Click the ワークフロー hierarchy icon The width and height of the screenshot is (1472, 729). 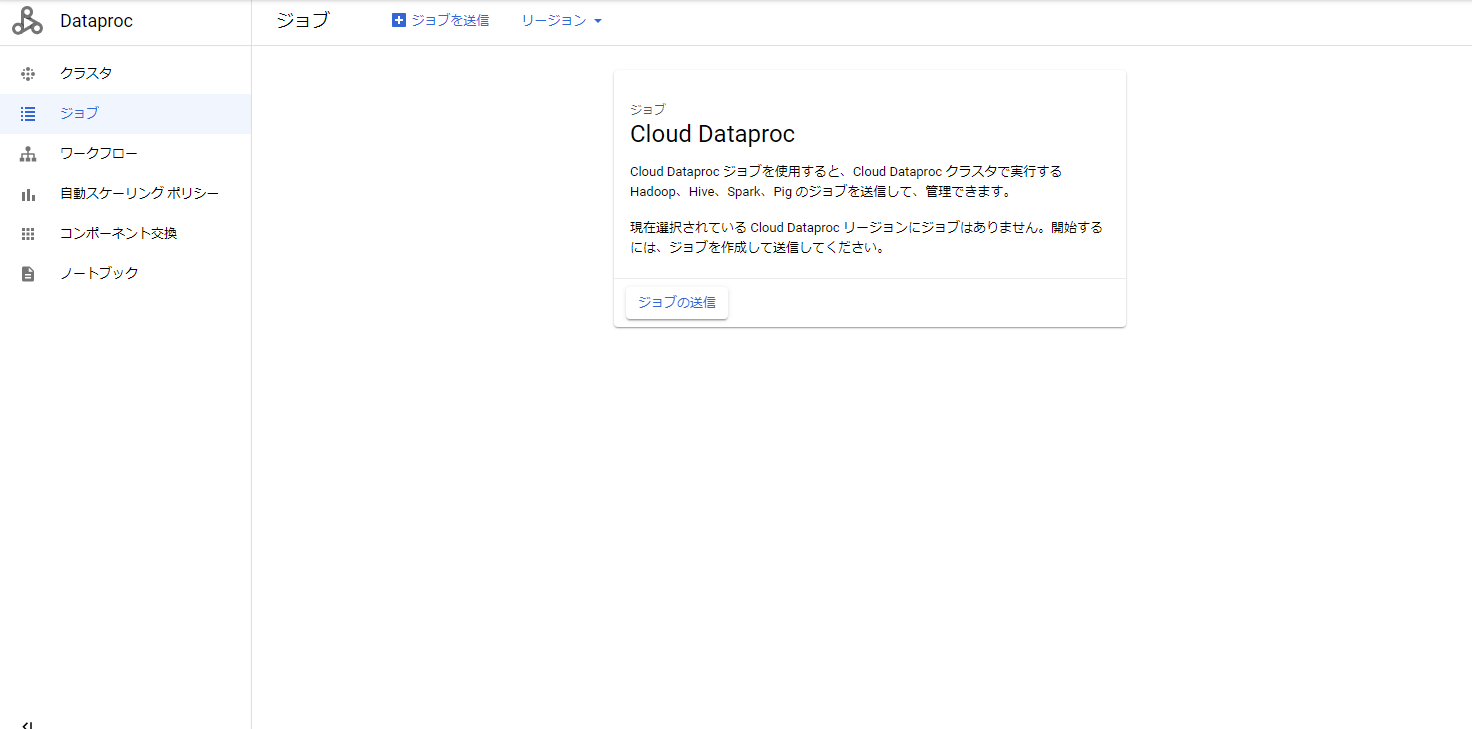pos(28,153)
